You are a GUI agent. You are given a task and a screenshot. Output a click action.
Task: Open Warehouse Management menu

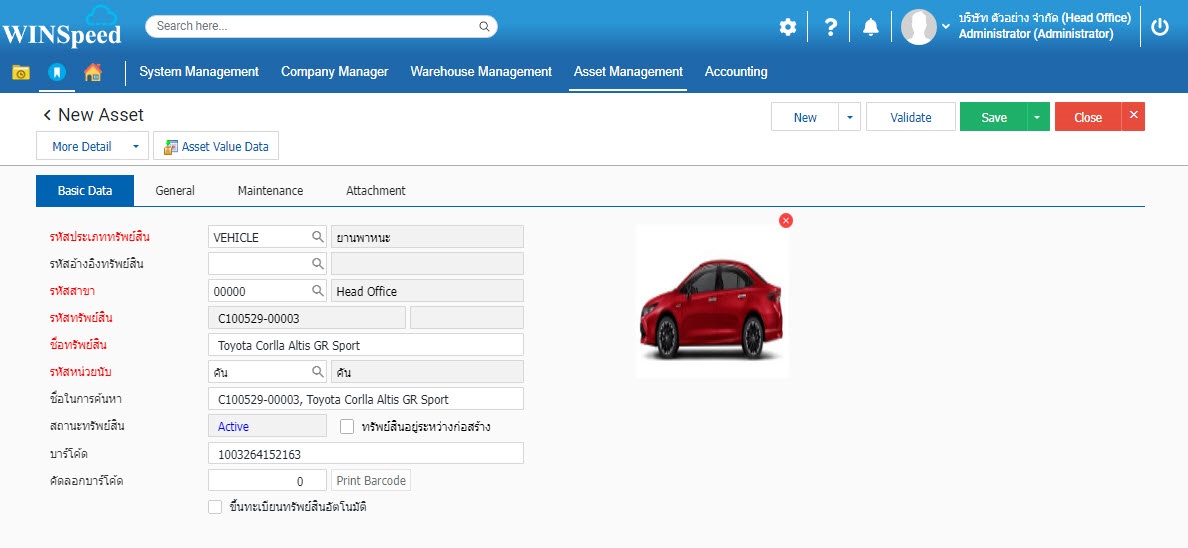tap(481, 71)
